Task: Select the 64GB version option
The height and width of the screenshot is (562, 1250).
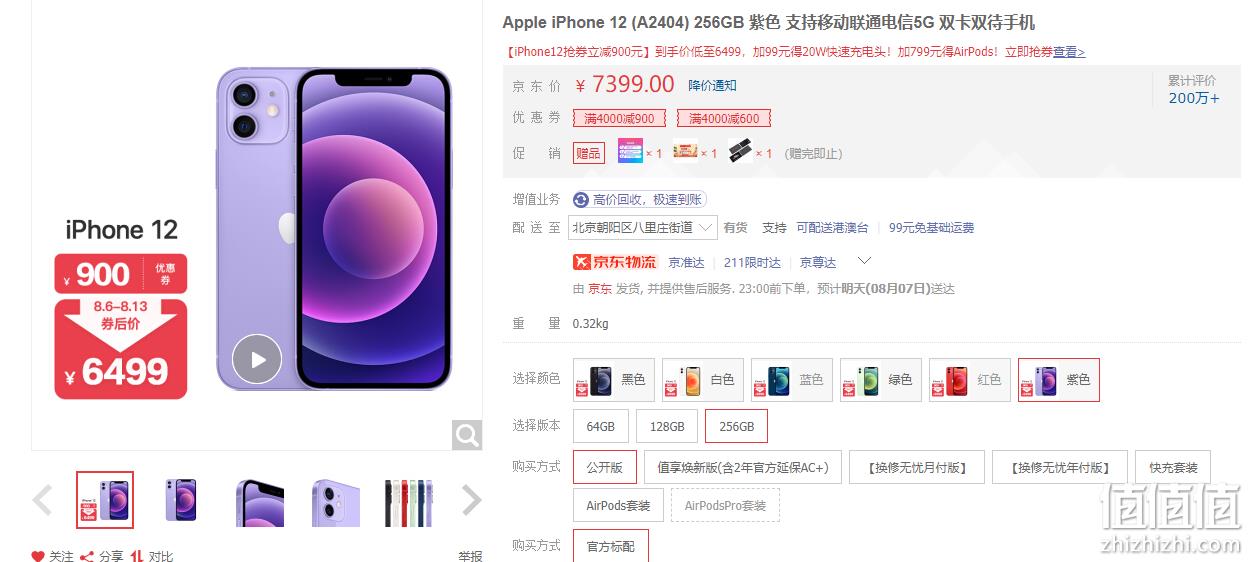Action: [601, 426]
